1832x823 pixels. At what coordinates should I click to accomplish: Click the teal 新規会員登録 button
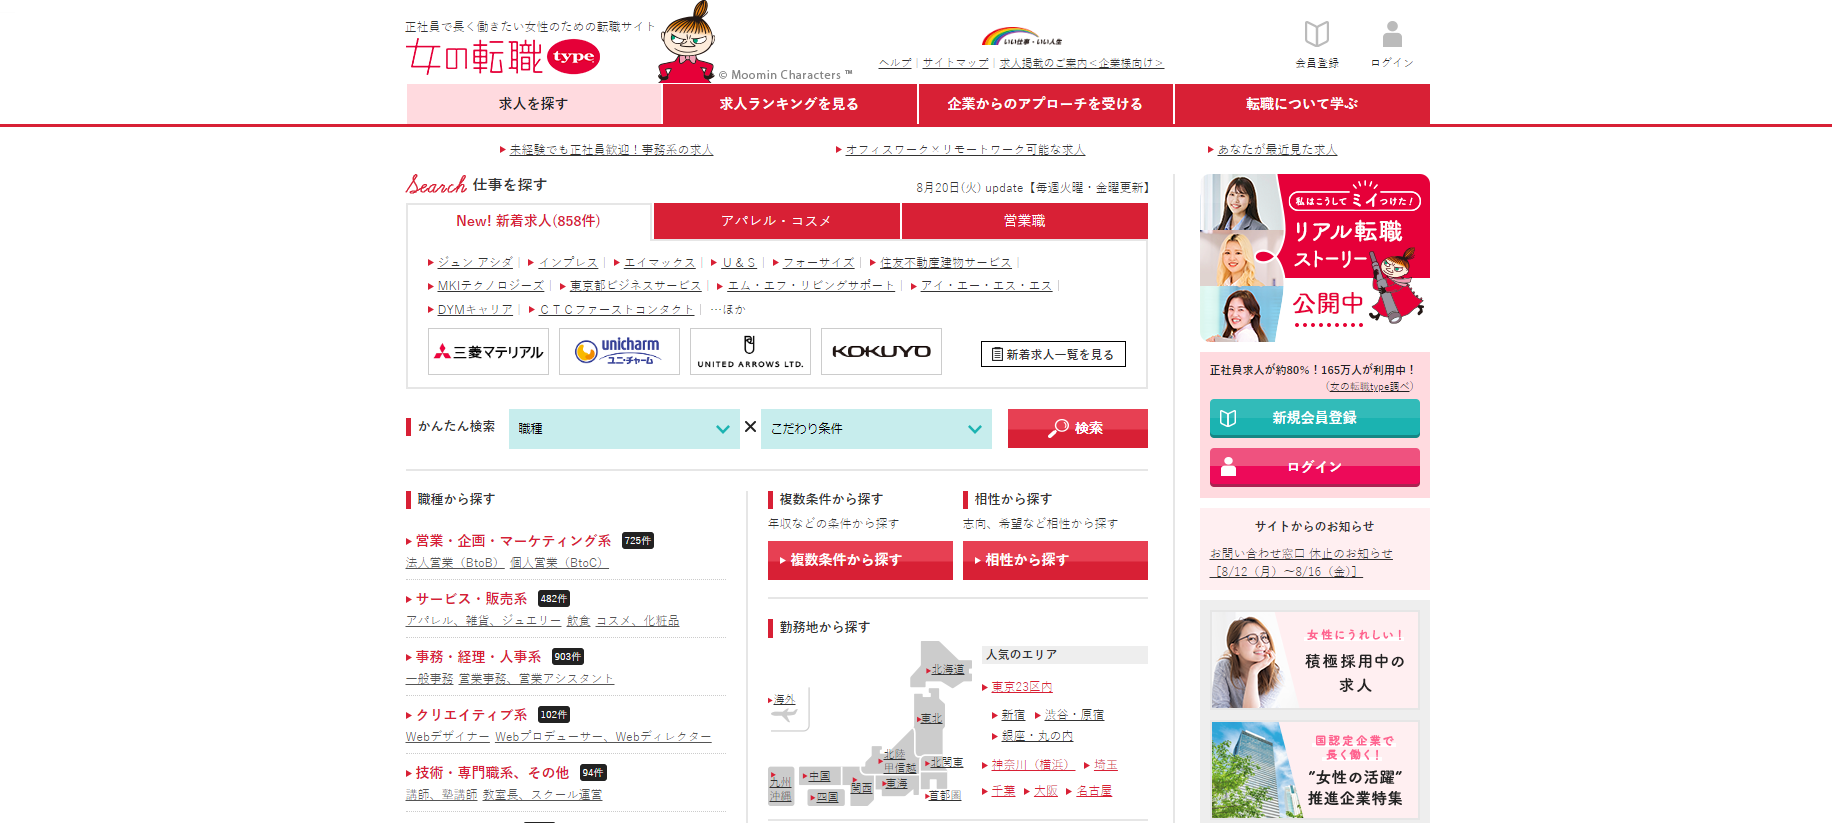pyautogui.click(x=1315, y=418)
